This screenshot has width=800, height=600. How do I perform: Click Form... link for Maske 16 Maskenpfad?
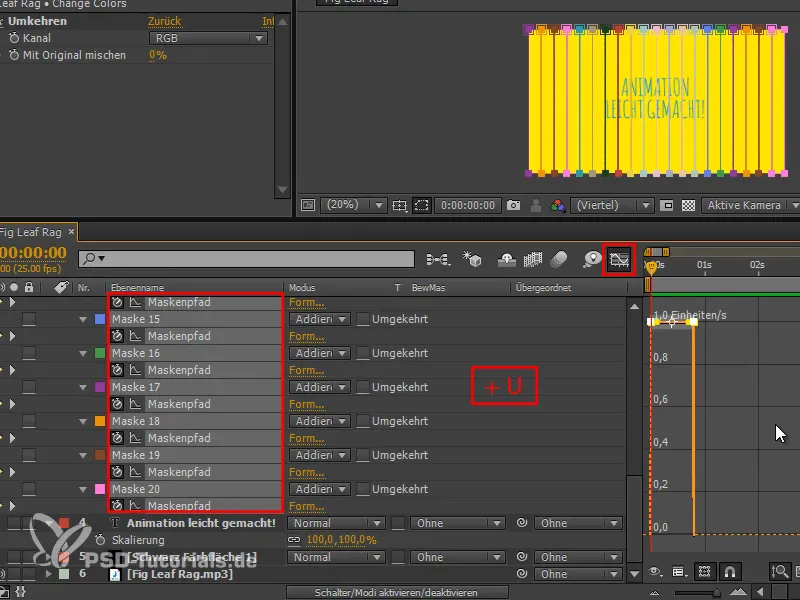click(306, 370)
